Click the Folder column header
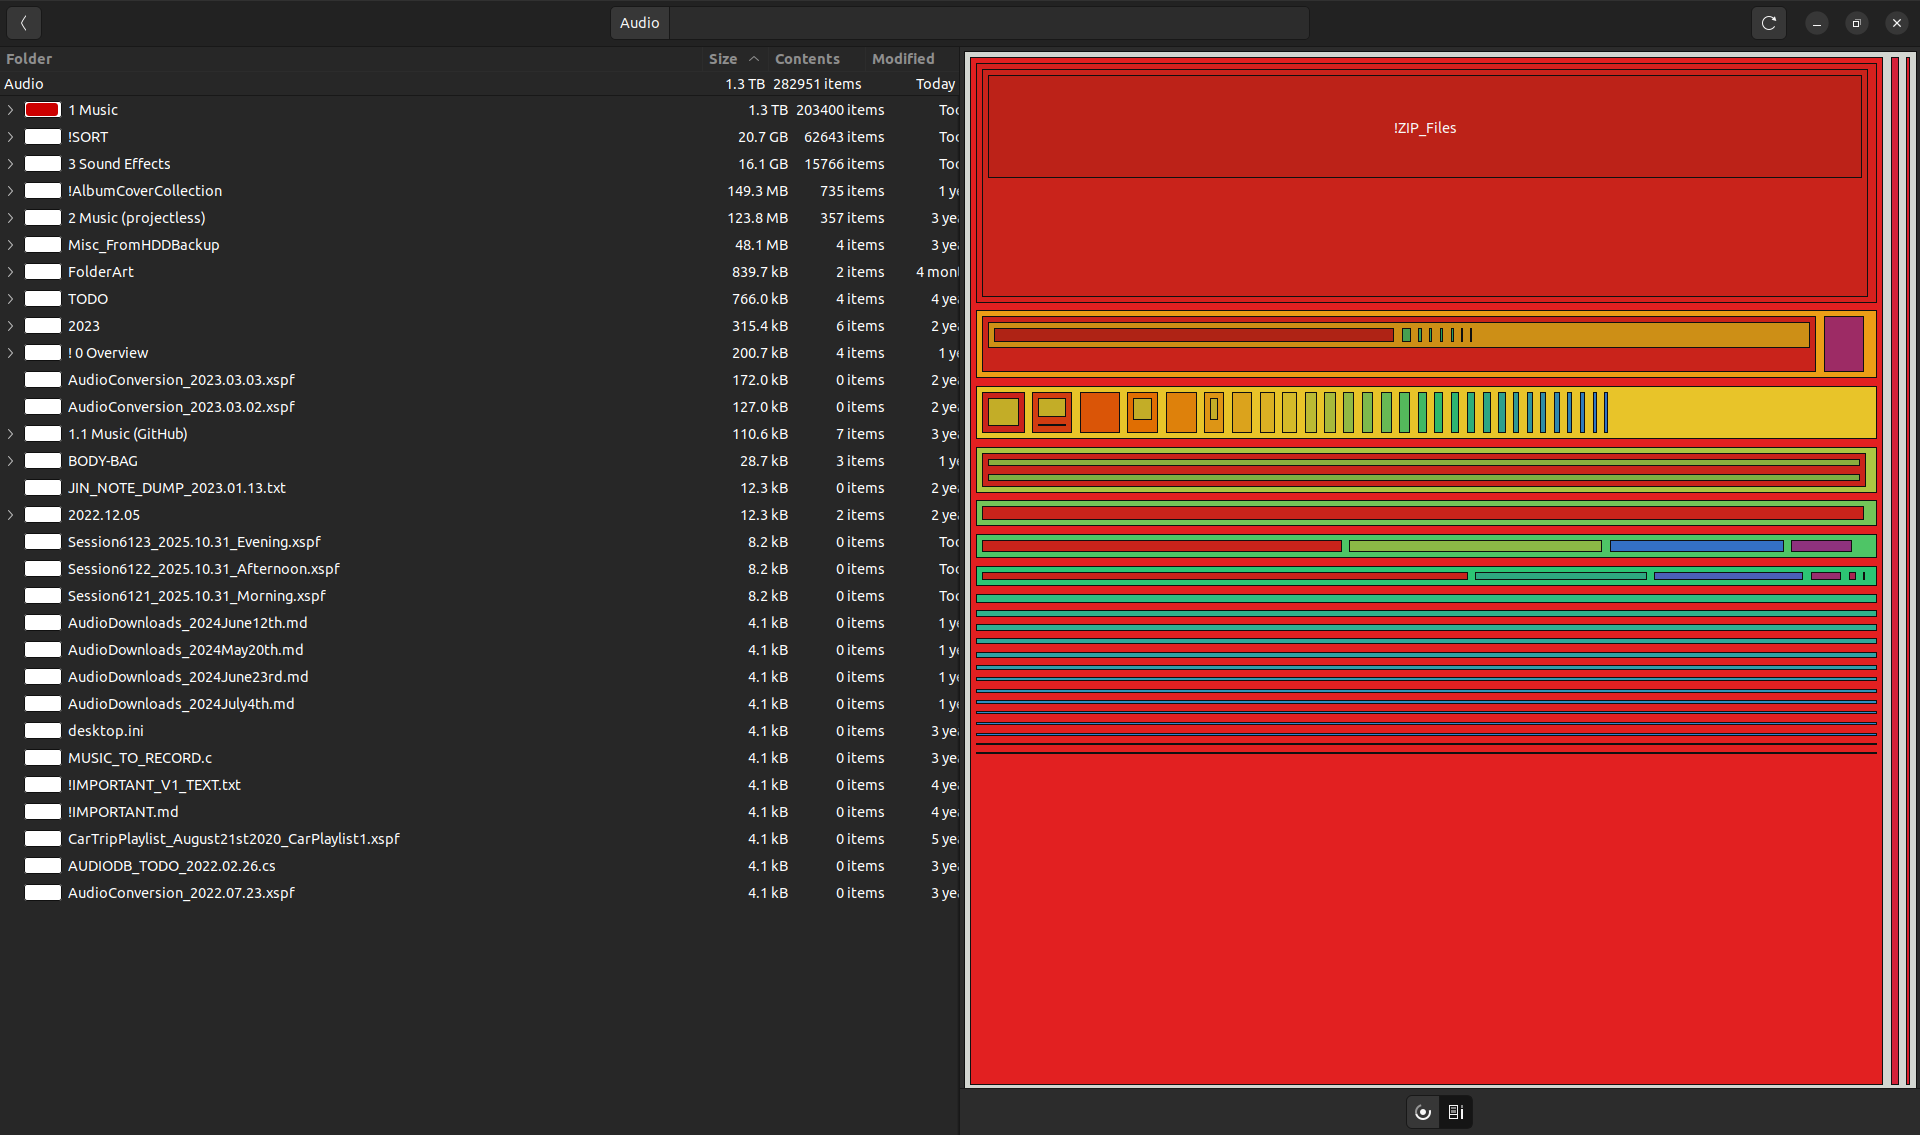This screenshot has width=1920, height=1135. 29,59
